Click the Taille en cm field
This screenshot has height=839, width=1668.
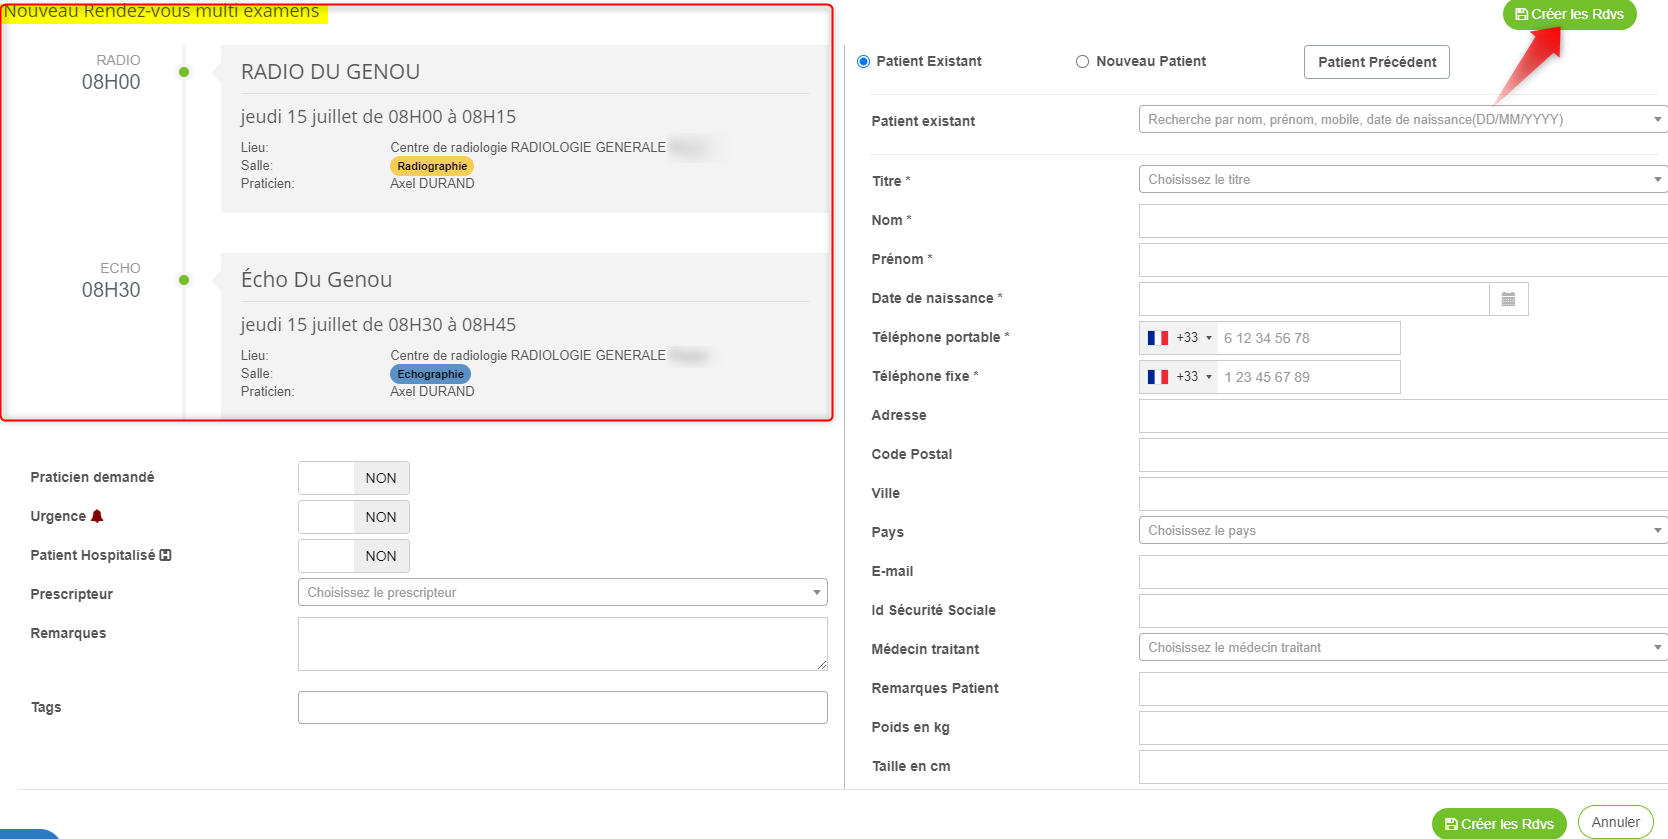pyautogui.click(x=1403, y=767)
